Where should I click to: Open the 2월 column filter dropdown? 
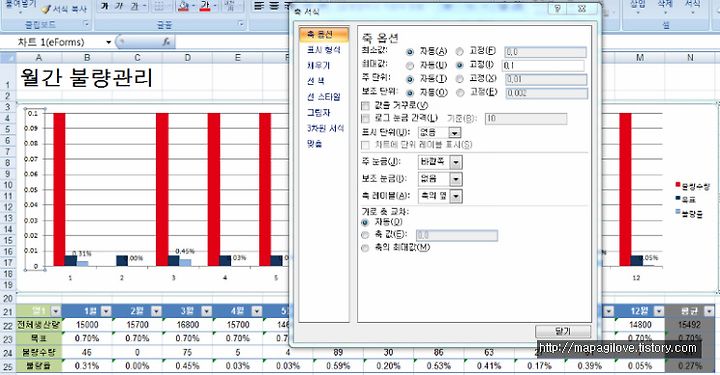157,311
